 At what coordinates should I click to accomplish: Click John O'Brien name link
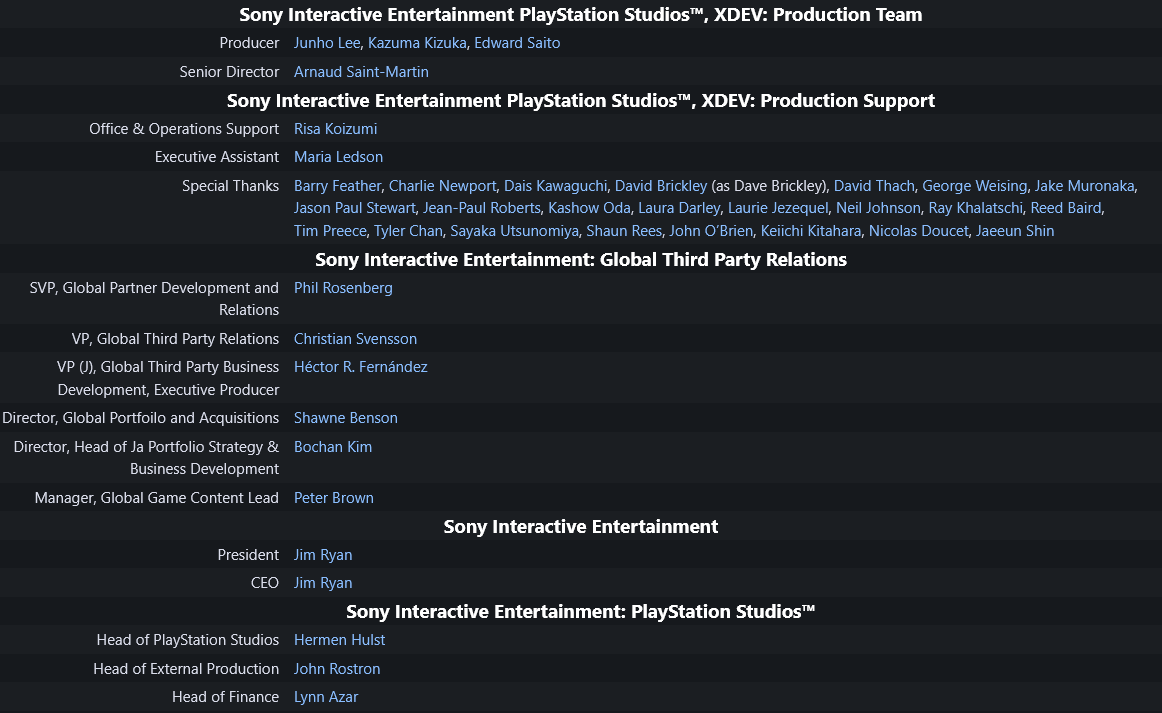tap(711, 231)
